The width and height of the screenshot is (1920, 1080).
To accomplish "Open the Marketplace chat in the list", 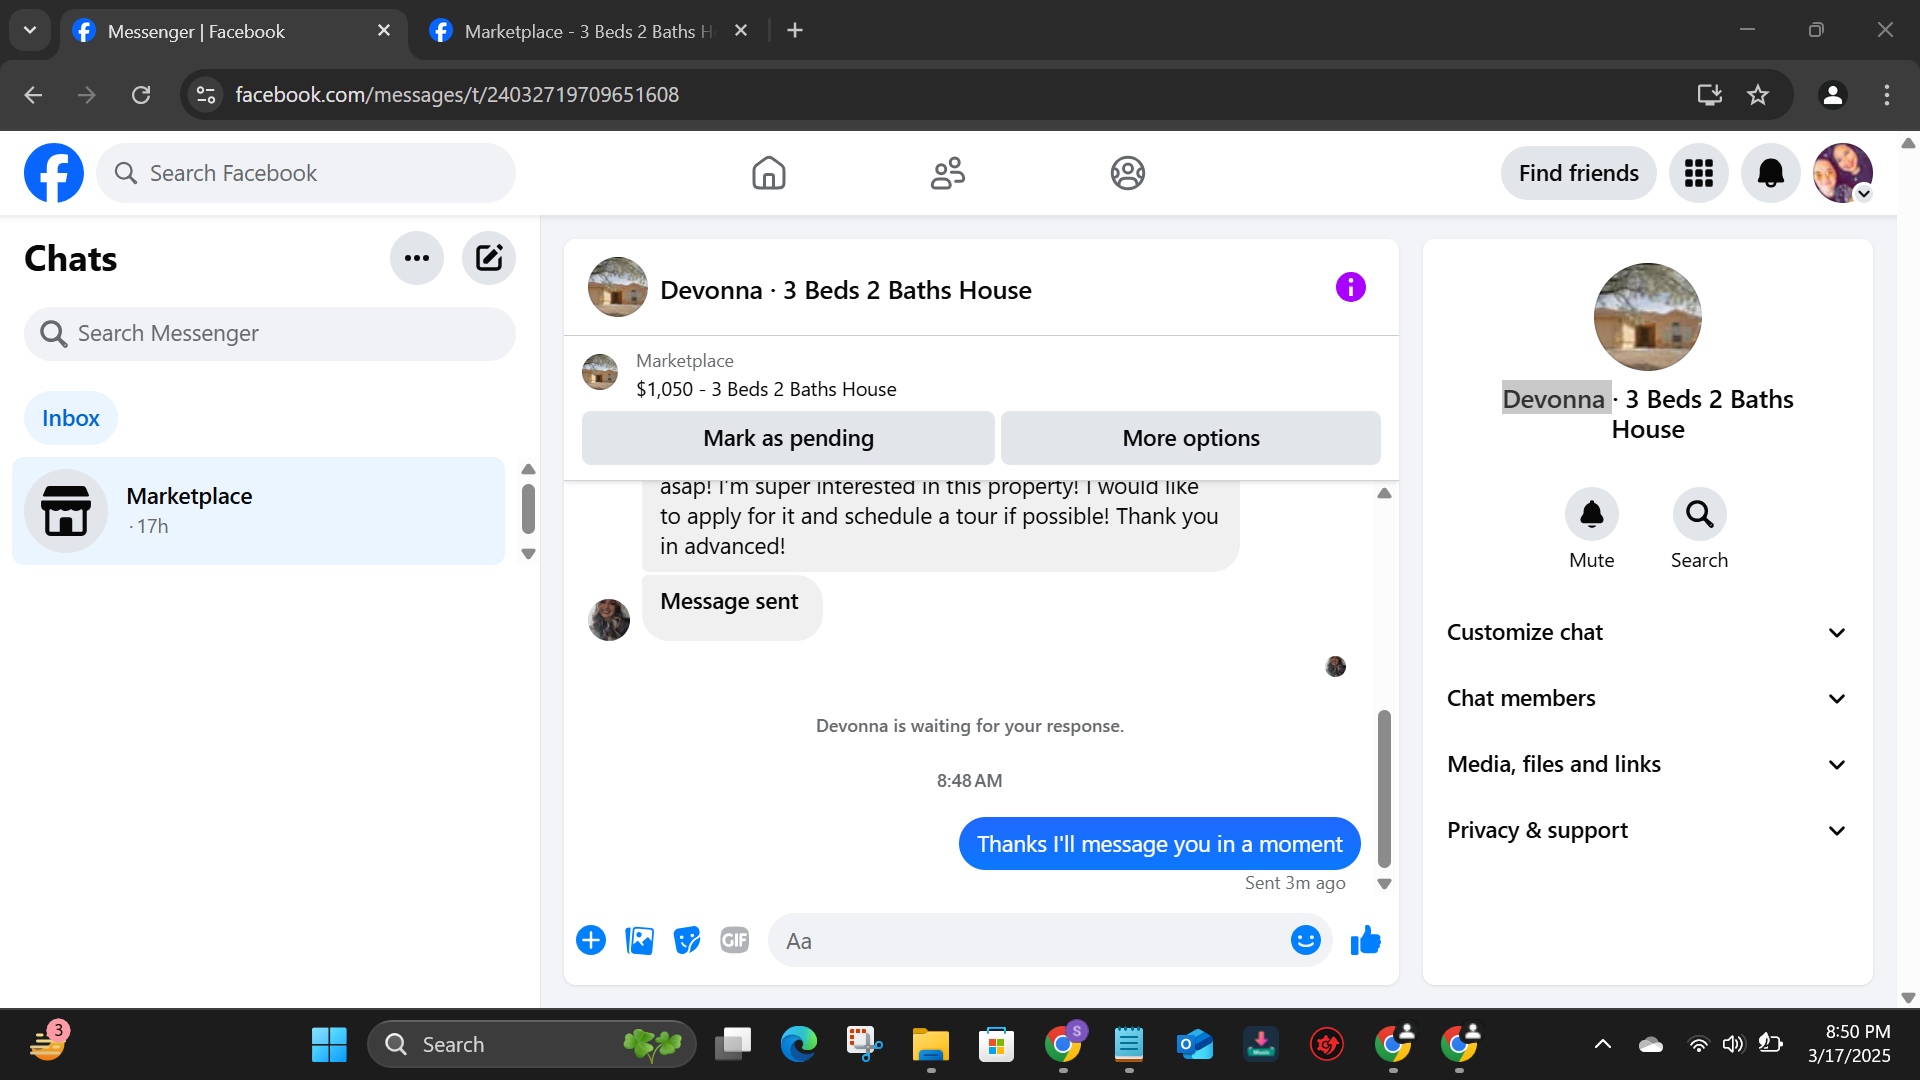I will click(x=259, y=511).
